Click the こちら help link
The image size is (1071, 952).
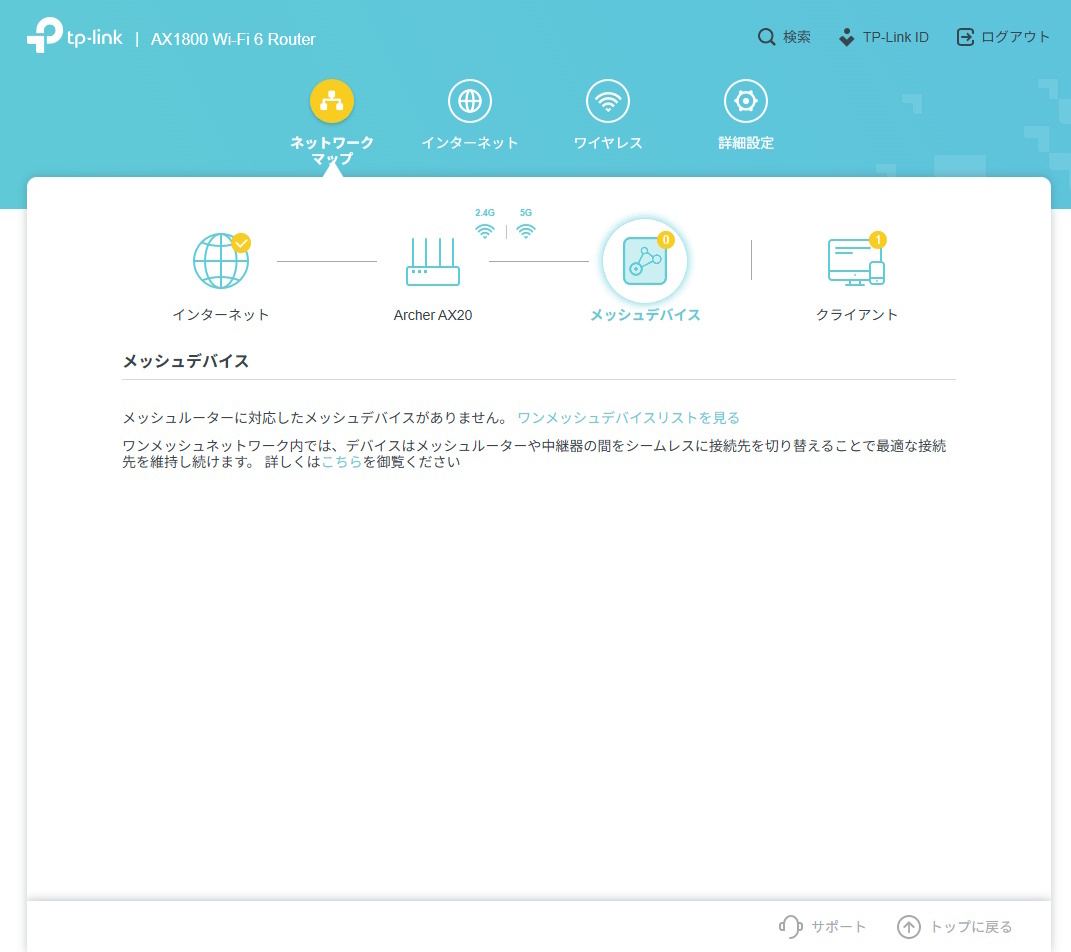click(344, 461)
